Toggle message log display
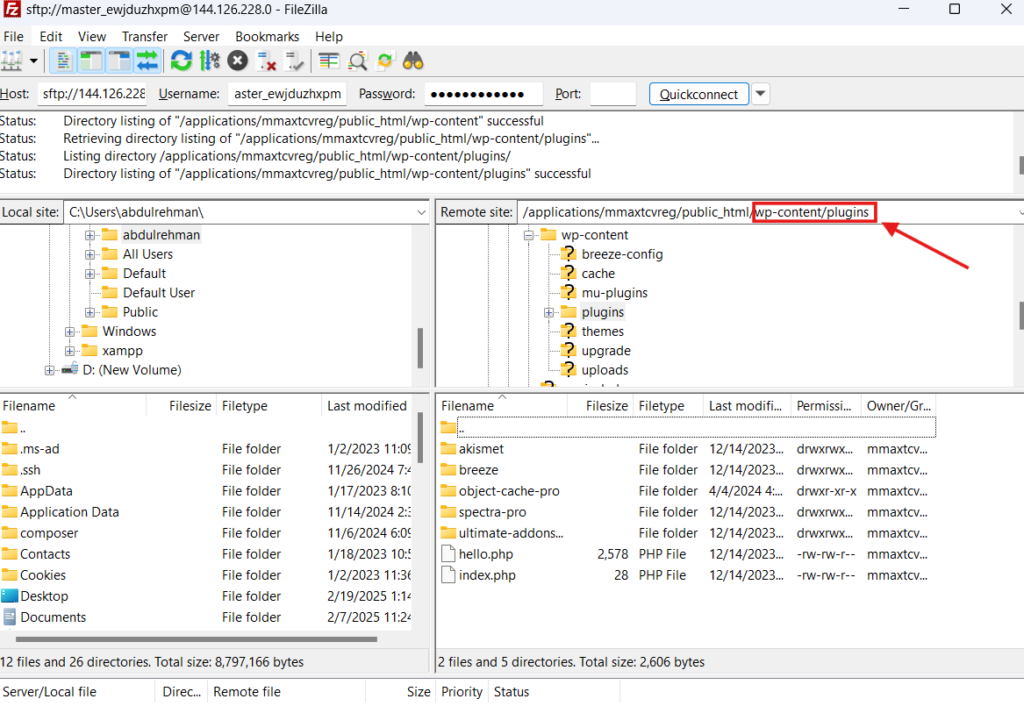The width and height of the screenshot is (1024, 706). 62,61
